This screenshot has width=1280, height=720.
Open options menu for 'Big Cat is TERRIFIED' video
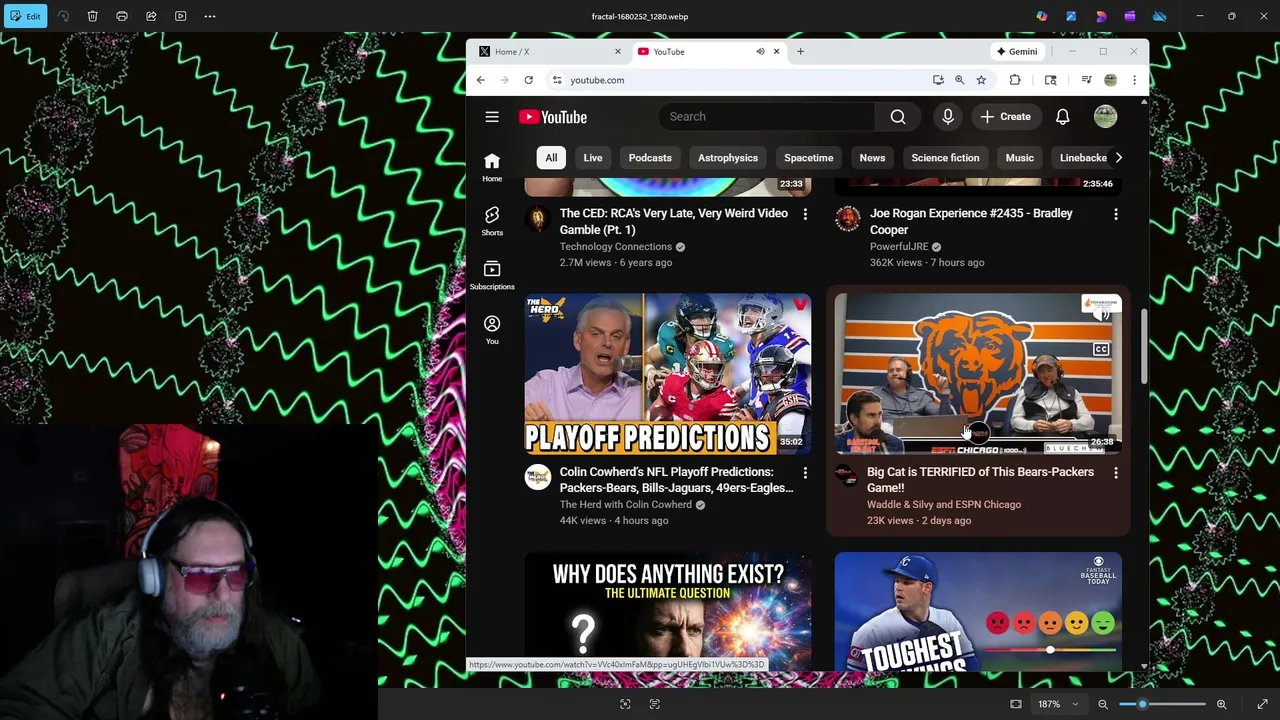pos(1116,473)
